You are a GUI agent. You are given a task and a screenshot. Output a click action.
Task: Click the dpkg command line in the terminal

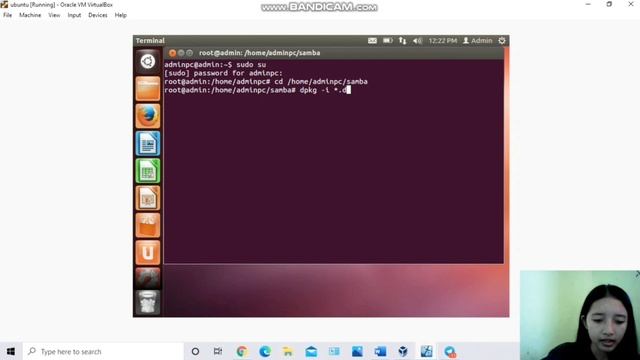[258, 90]
